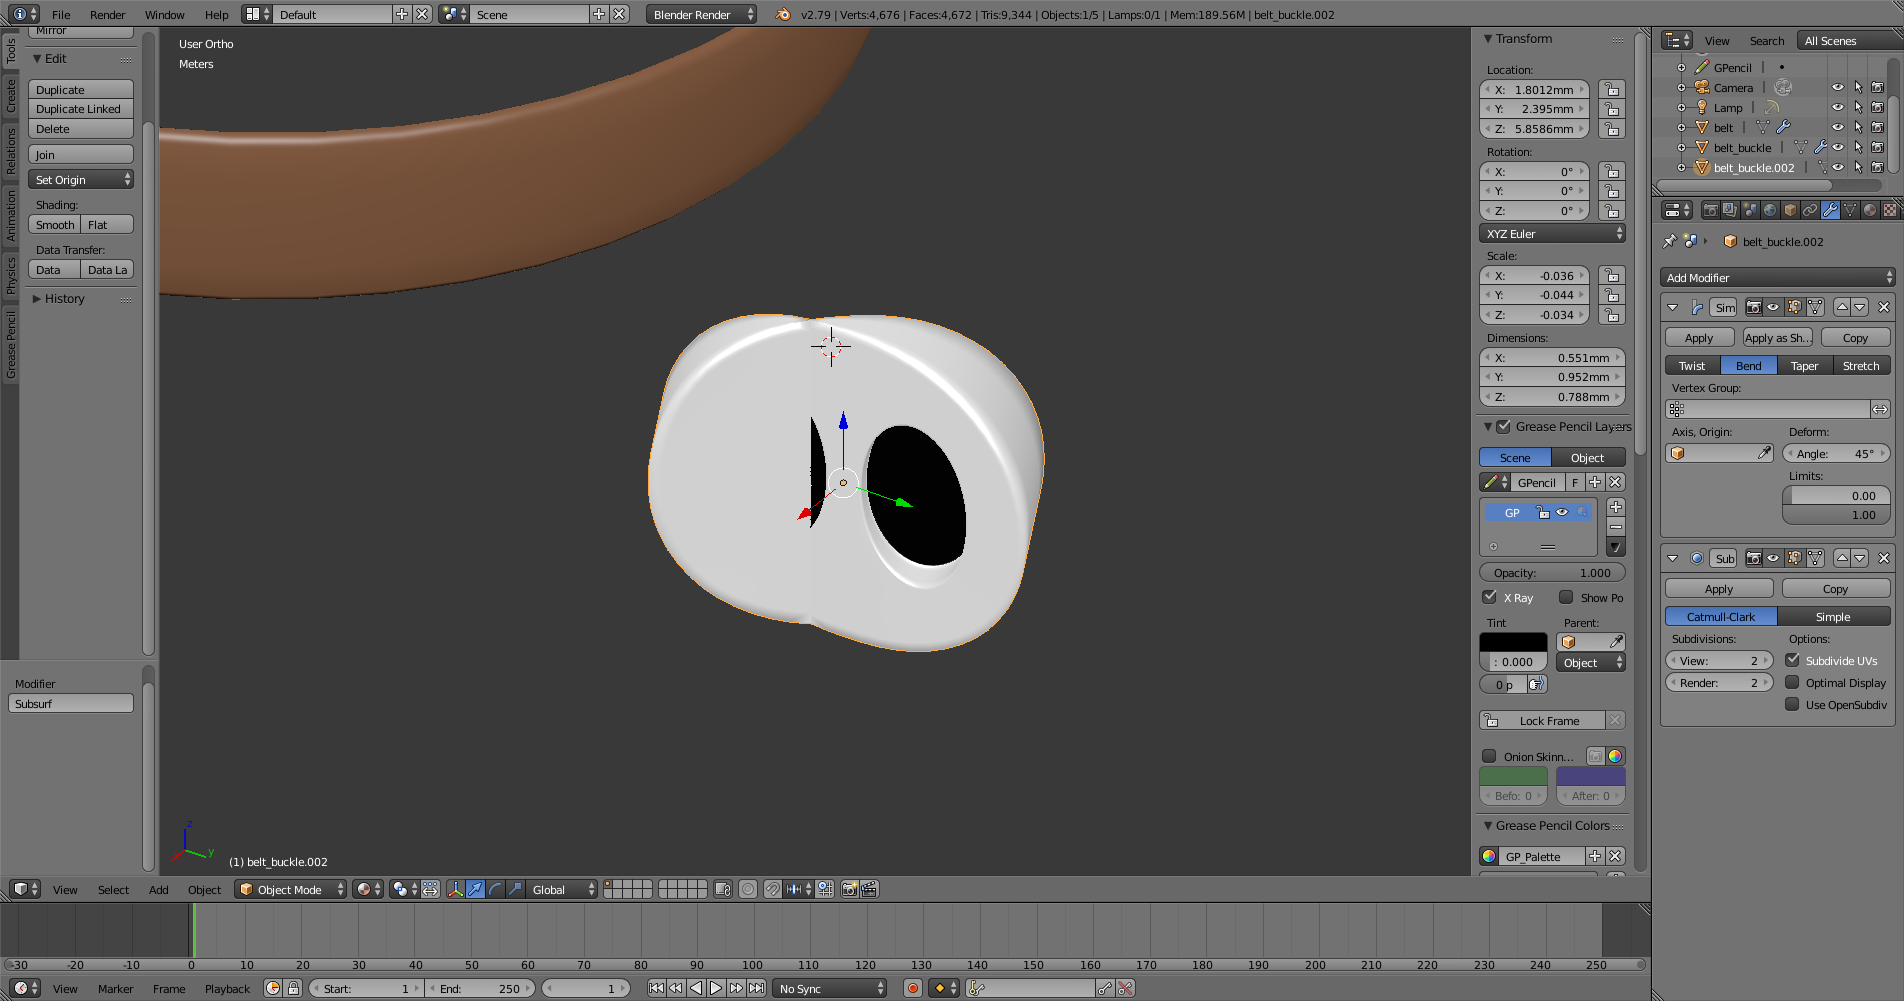
Task: Remove the Subsurf modifier
Action: tap(1884, 558)
